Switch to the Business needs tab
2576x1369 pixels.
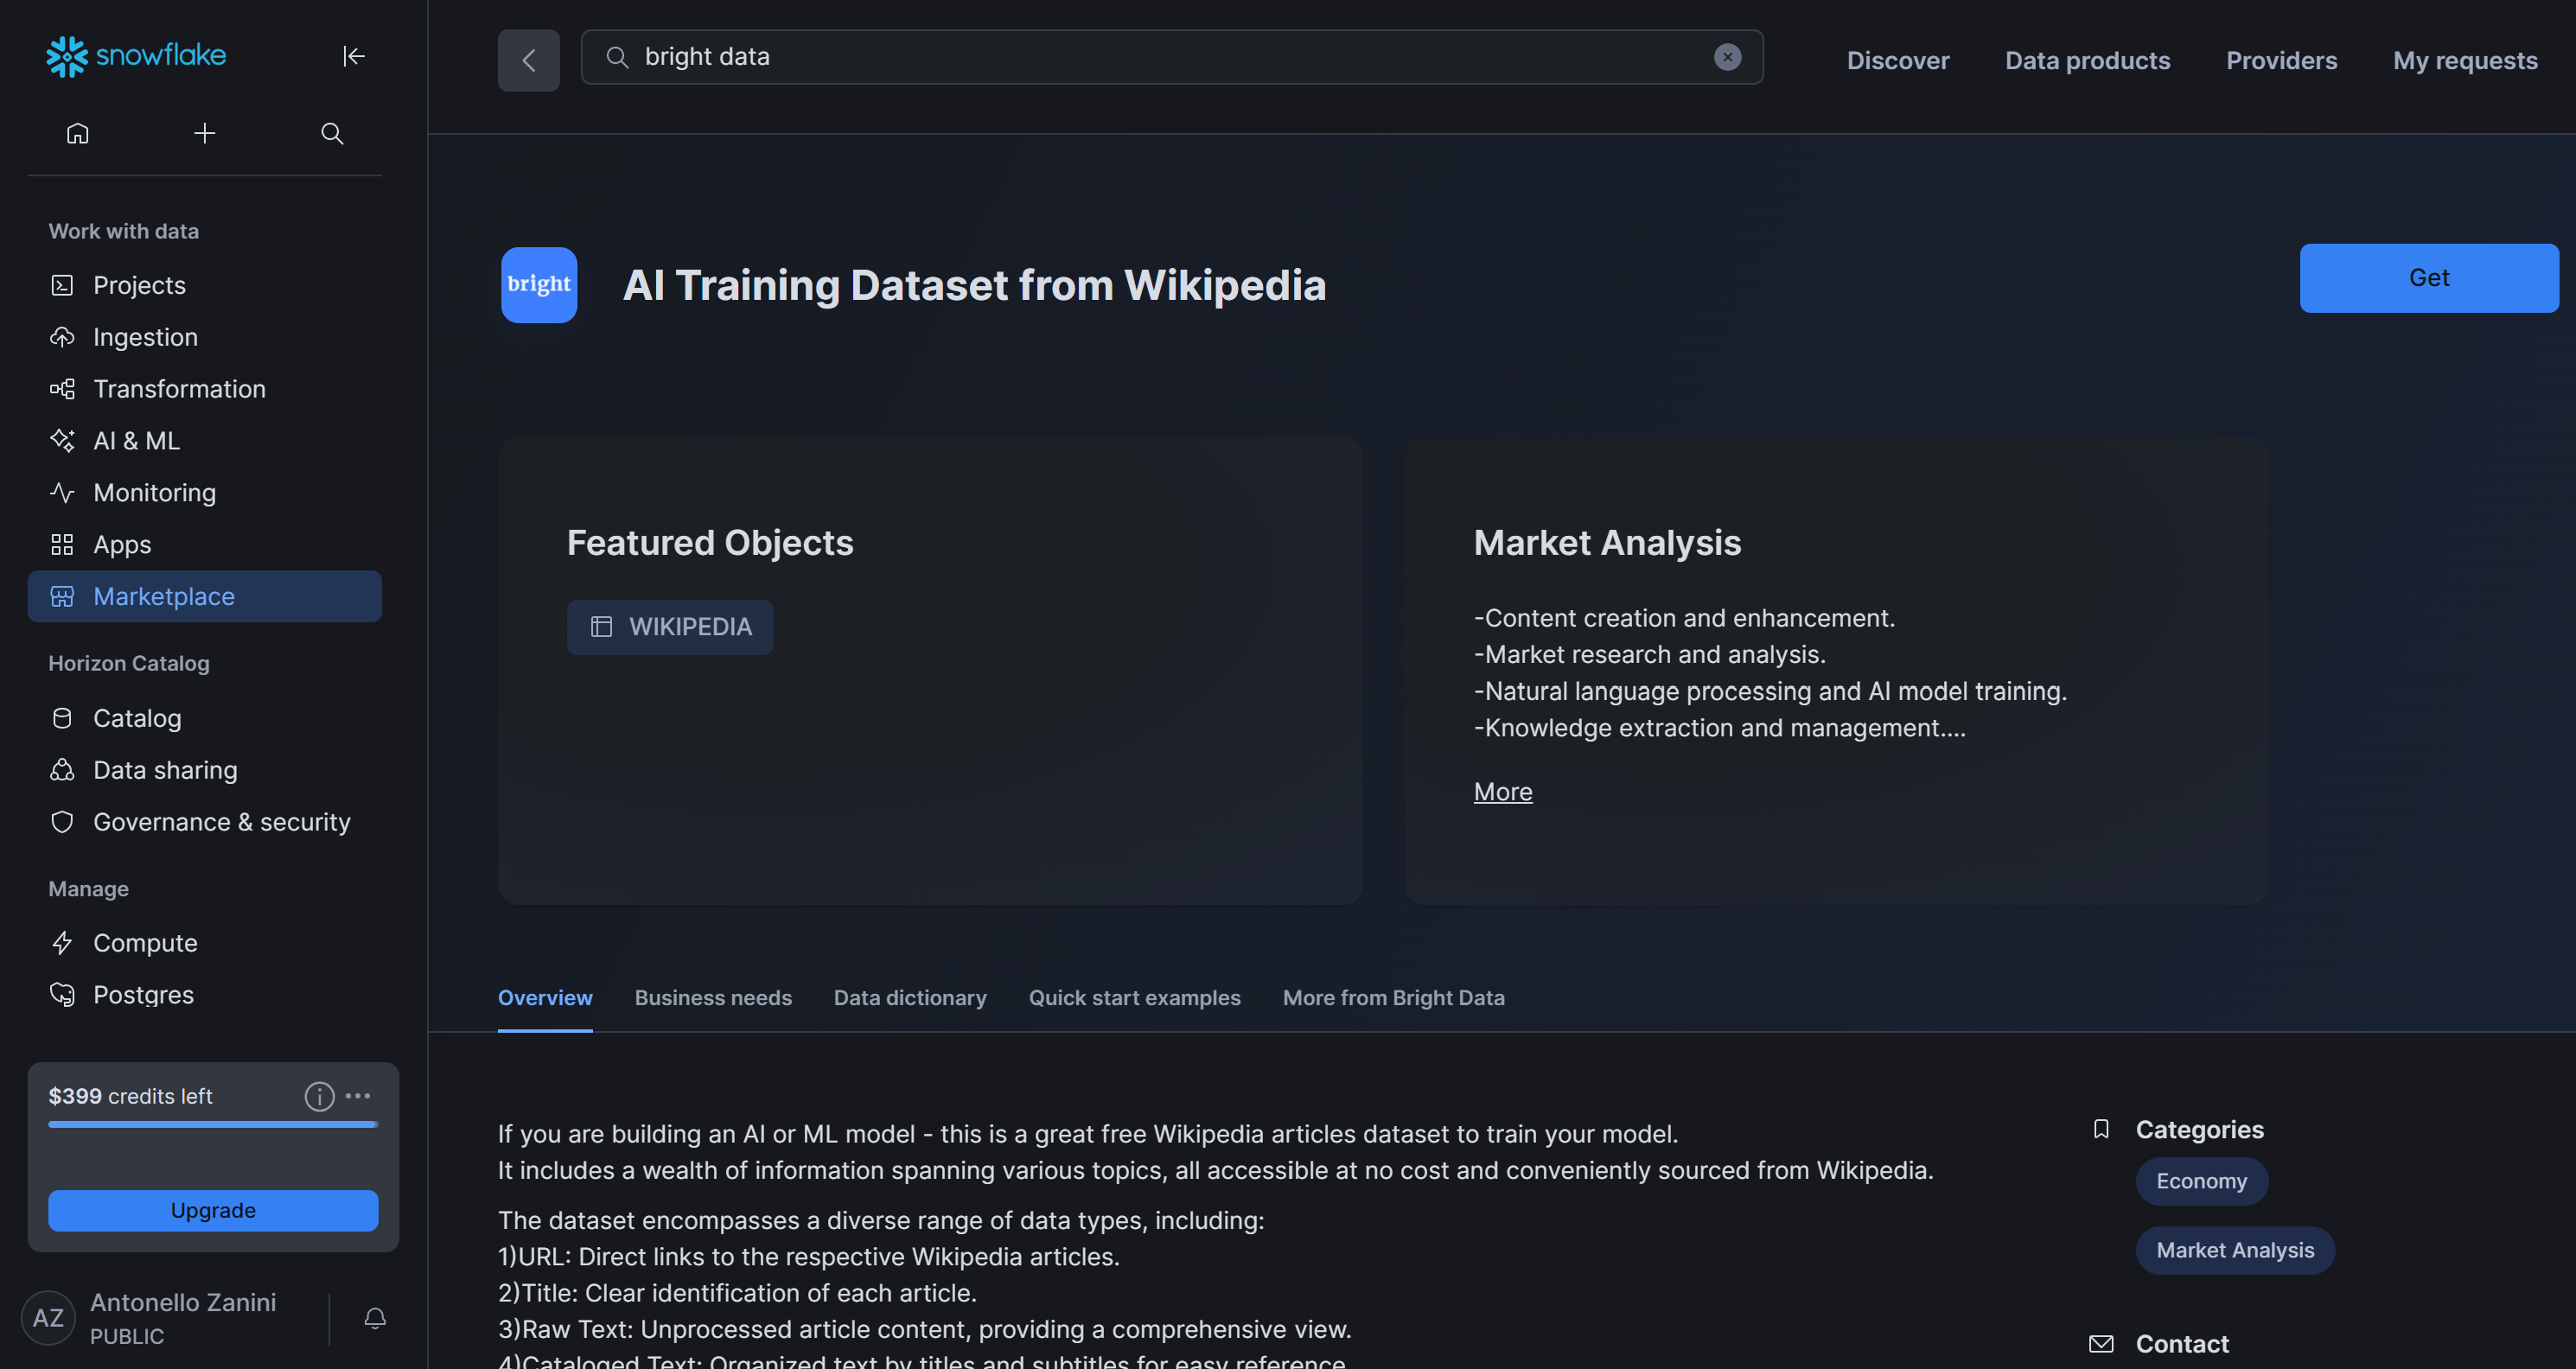click(713, 998)
